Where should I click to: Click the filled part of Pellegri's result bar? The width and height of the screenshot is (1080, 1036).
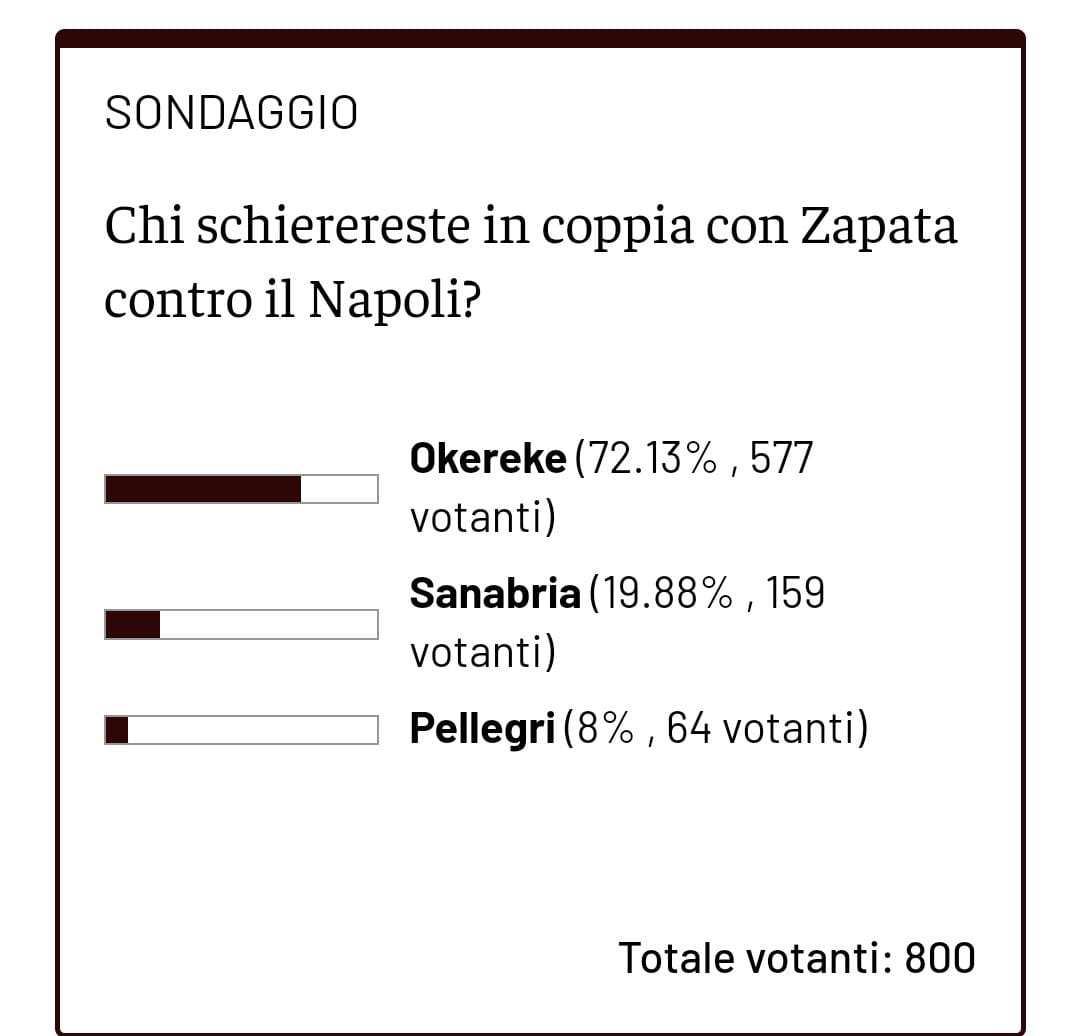117,730
